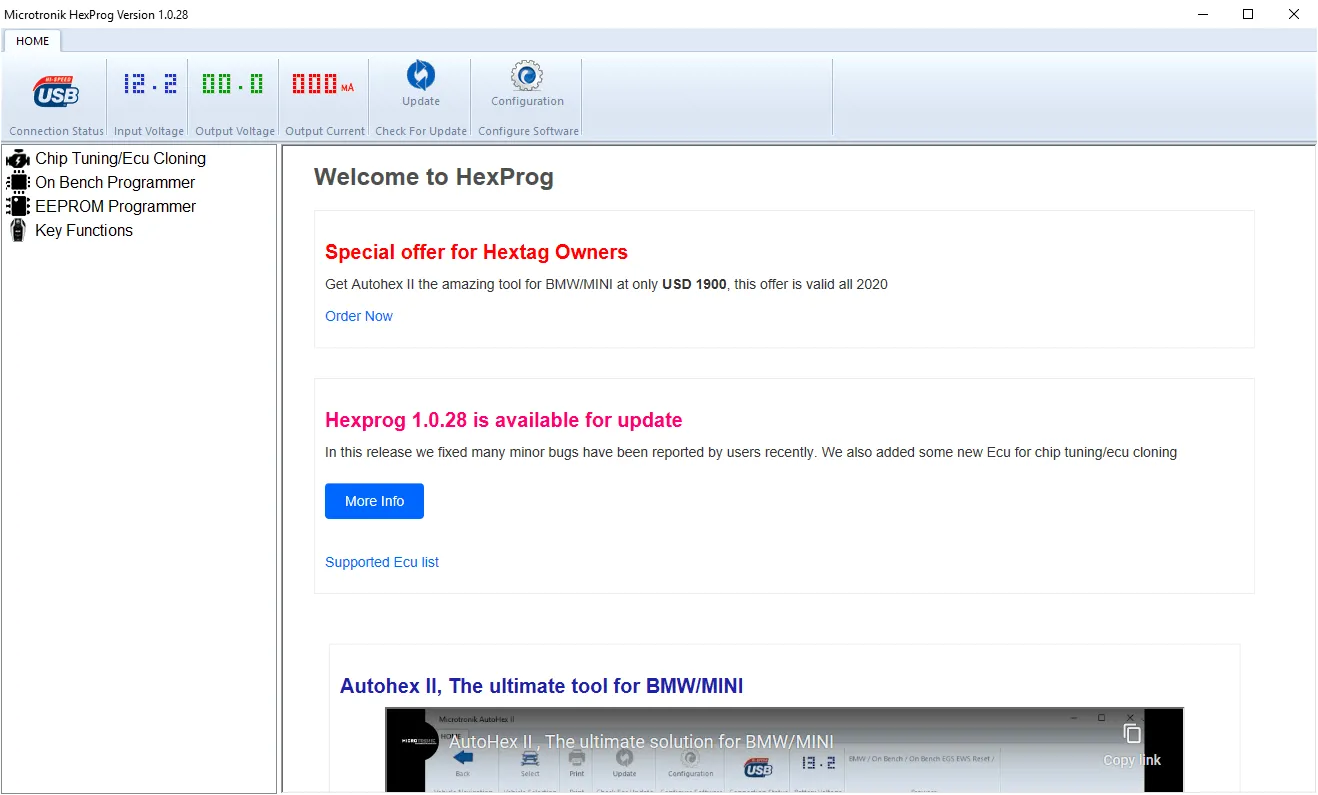Screen dimensions: 1318x795
Task: Close the HexProg window
Action: (1294, 14)
